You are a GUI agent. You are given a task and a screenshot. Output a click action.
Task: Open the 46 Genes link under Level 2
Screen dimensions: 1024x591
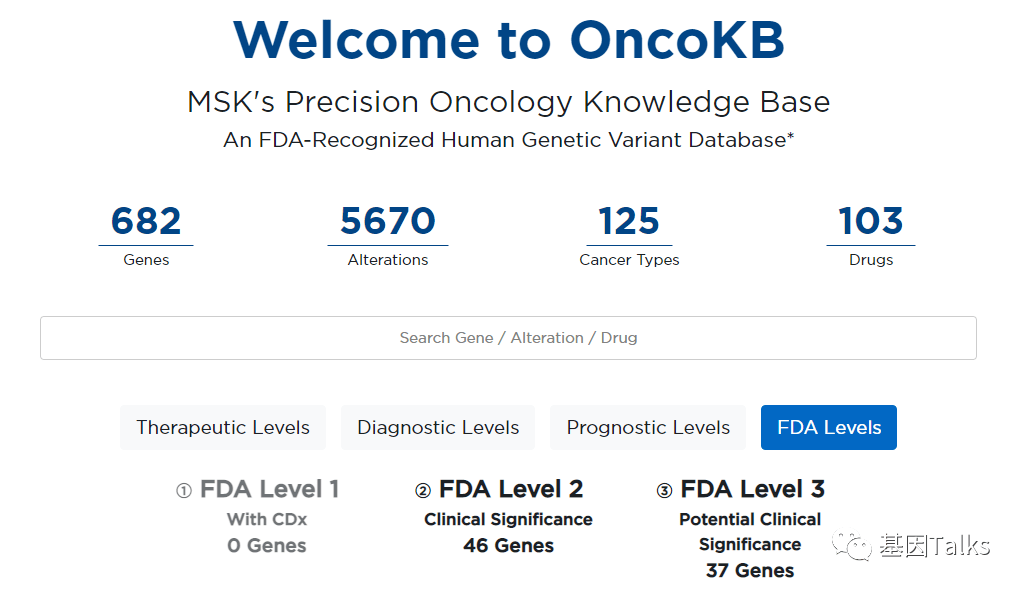[509, 545]
